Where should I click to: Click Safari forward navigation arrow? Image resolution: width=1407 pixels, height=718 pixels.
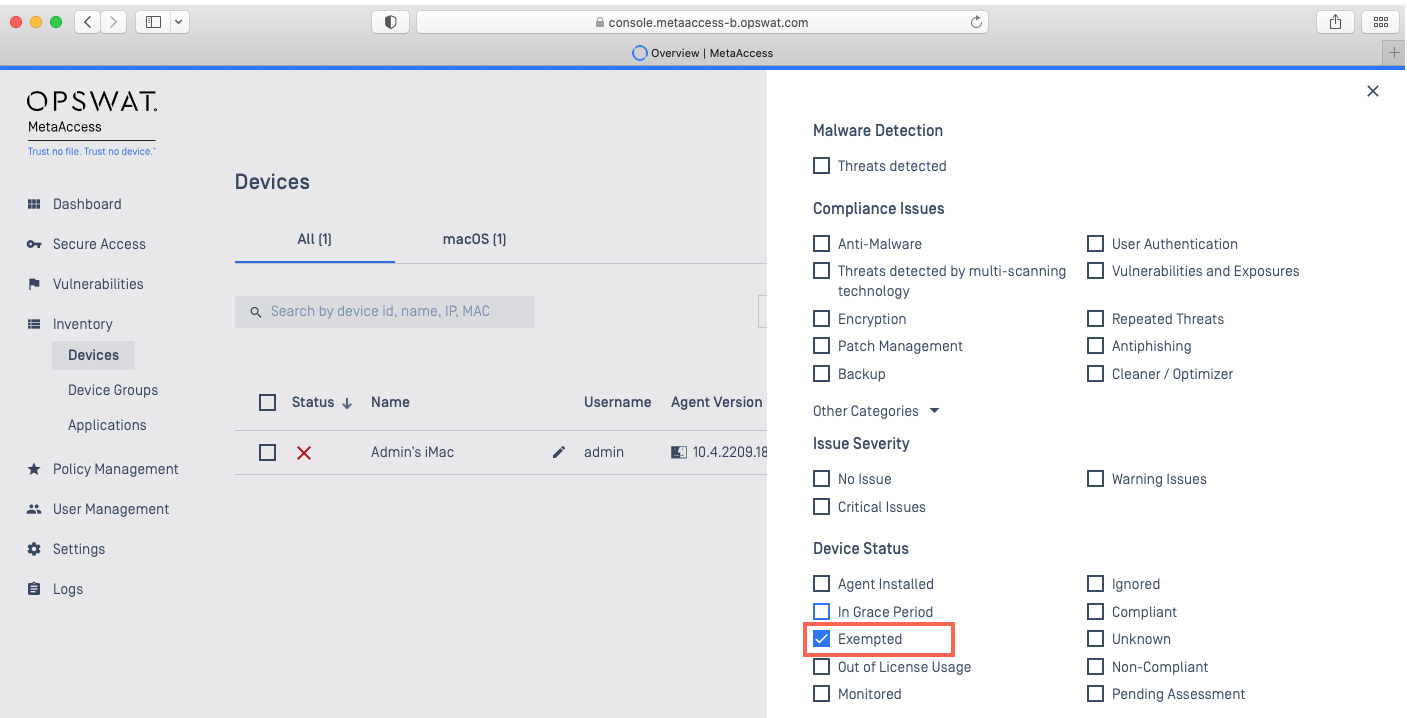(114, 22)
